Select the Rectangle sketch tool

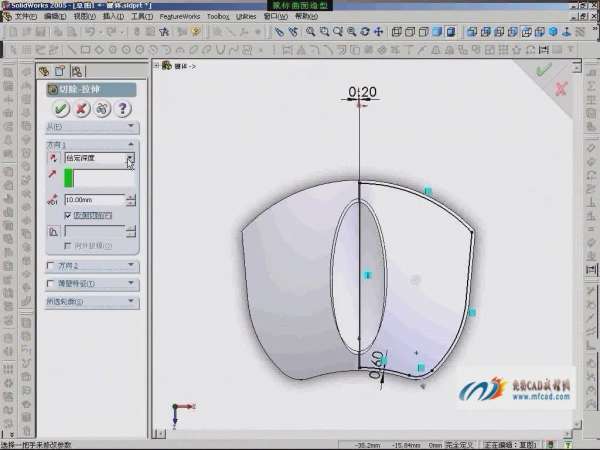[x=85, y=50]
